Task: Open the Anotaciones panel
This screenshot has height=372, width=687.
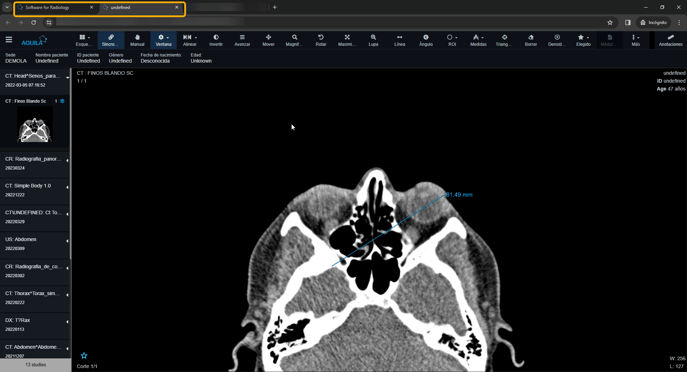Action: 670,40
